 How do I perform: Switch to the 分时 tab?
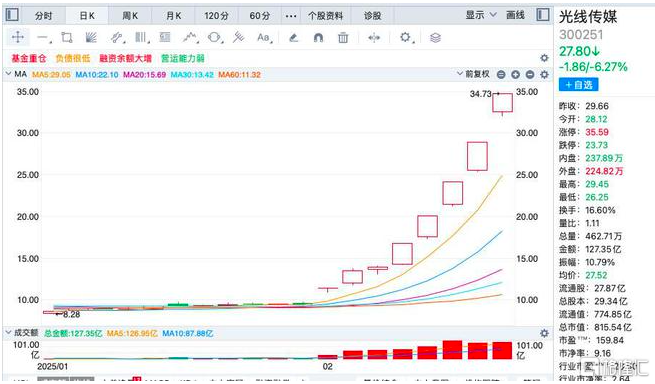[x=43, y=16]
